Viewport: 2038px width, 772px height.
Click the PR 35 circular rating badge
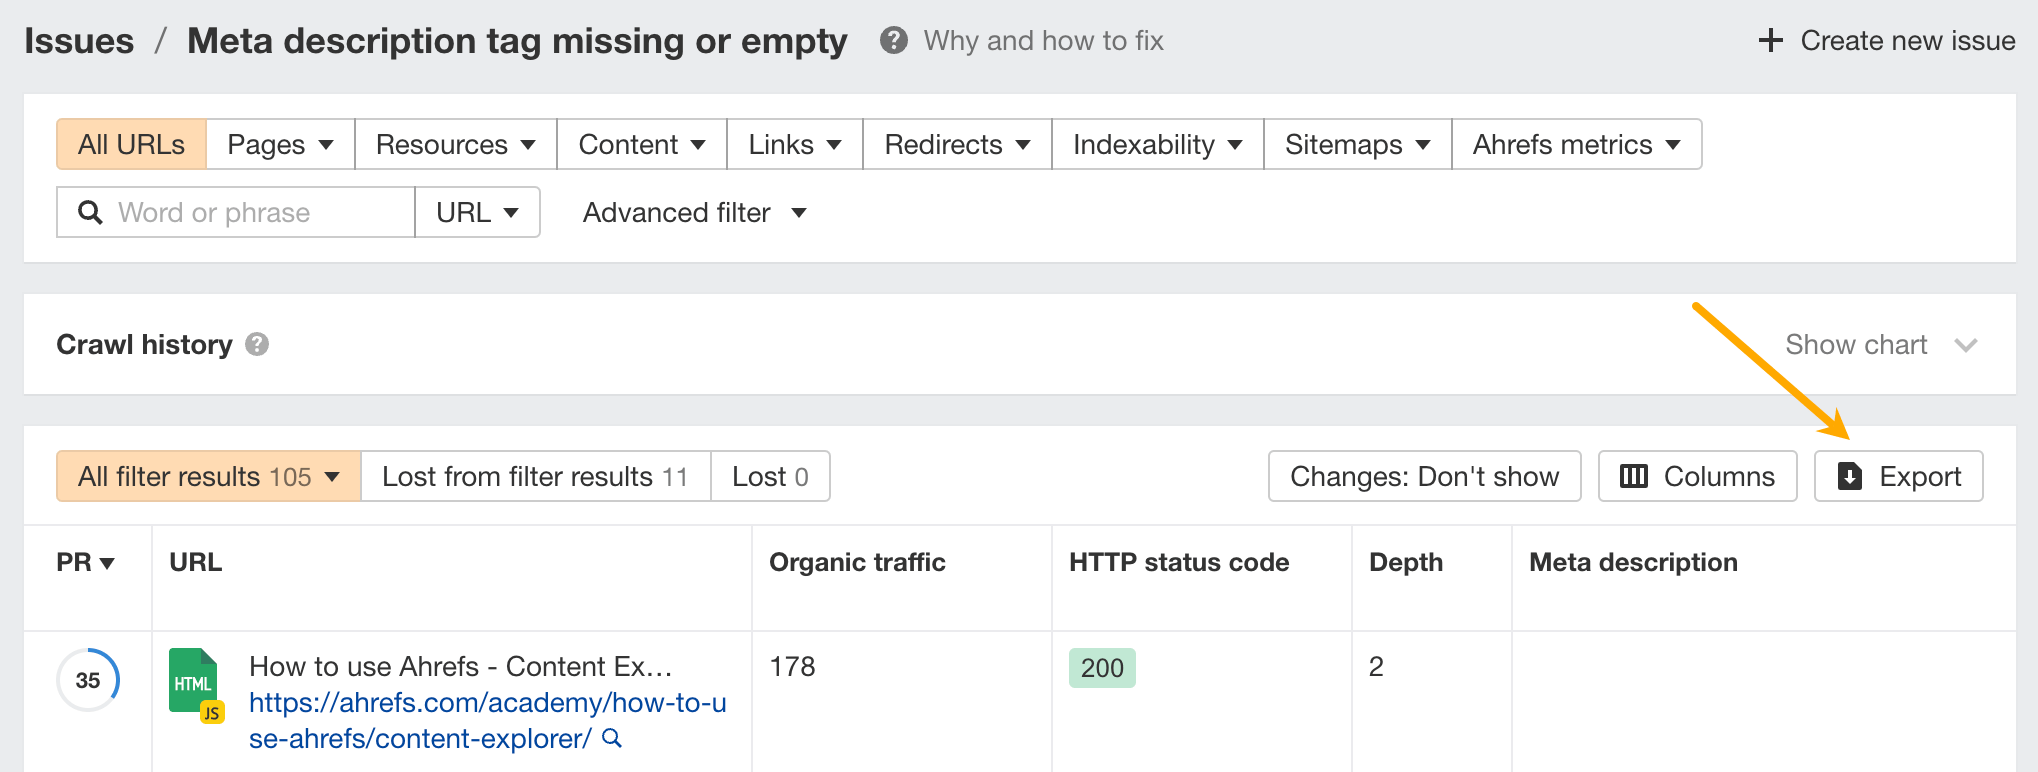(88, 680)
